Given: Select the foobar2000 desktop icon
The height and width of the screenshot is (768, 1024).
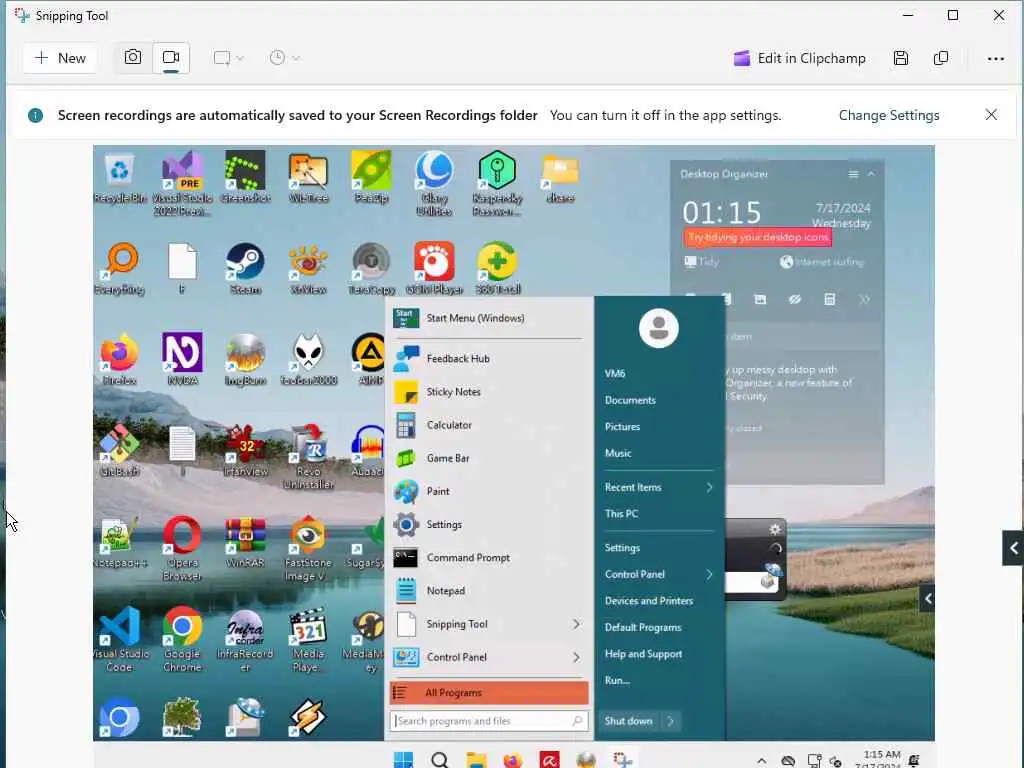Looking at the screenshot, I should pos(308,358).
